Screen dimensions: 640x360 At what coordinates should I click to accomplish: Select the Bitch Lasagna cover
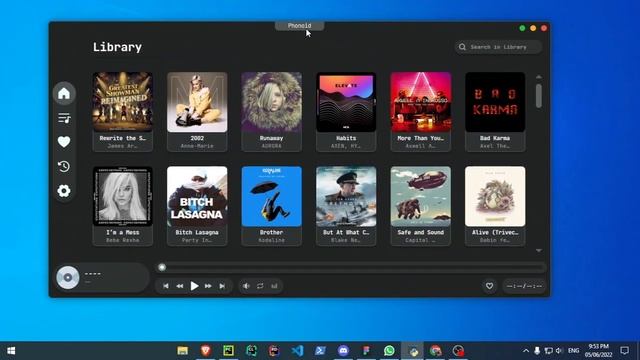tap(197, 196)
